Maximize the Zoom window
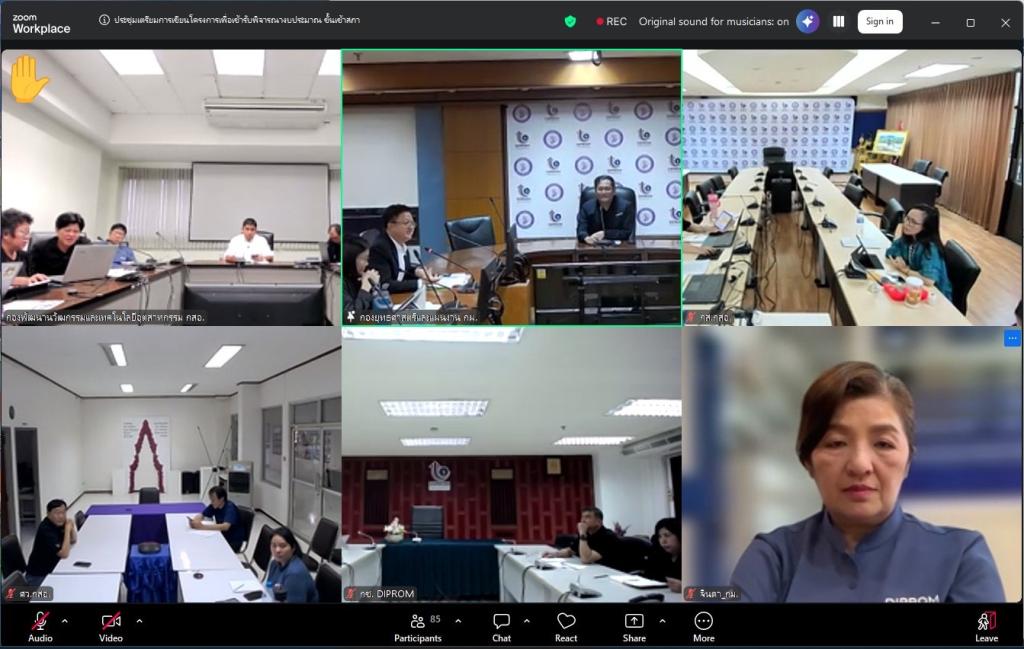 coord(970,22)
